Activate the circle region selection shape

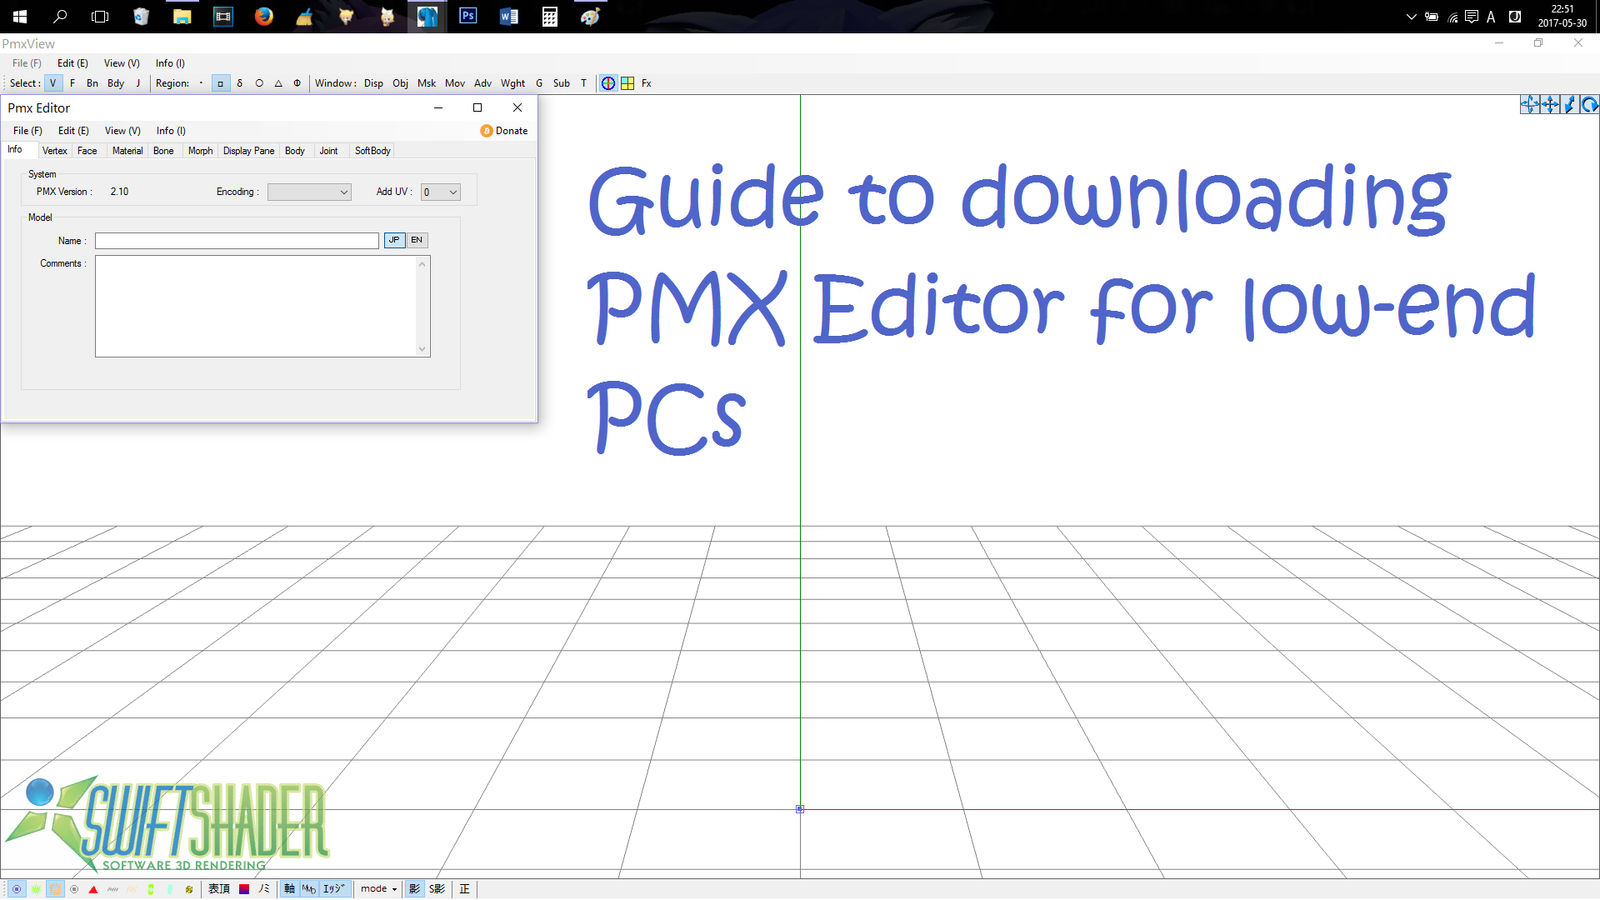click(259, 84)
